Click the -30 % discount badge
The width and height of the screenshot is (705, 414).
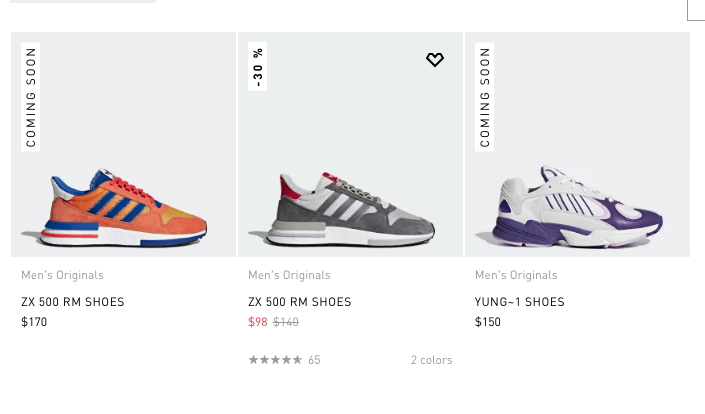pos(258,67)
